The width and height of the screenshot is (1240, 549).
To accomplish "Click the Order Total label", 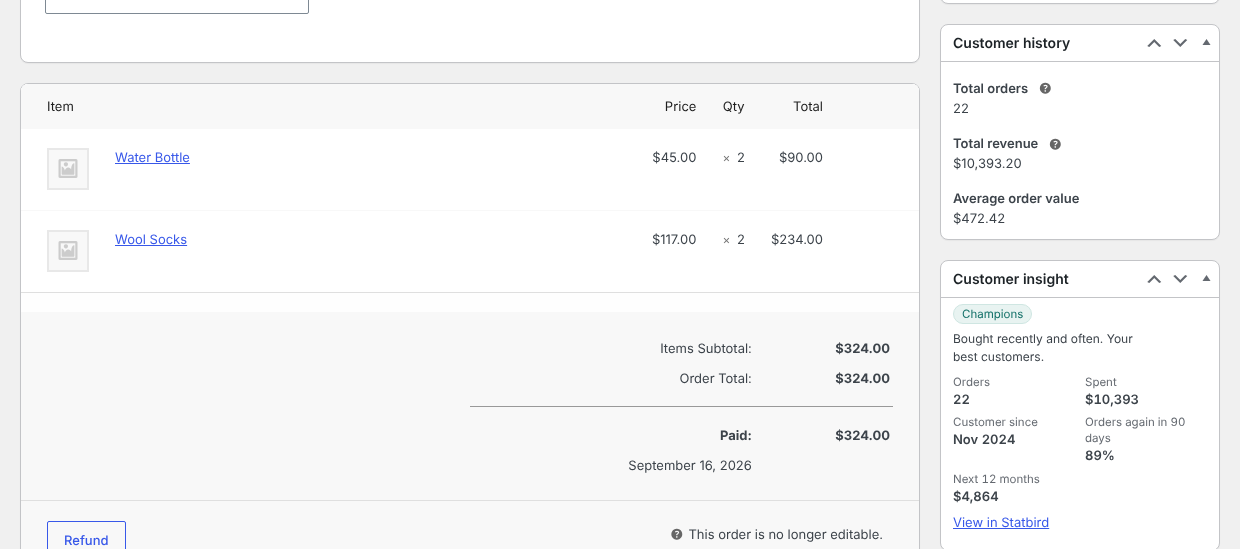I will [x=715, y=379].
